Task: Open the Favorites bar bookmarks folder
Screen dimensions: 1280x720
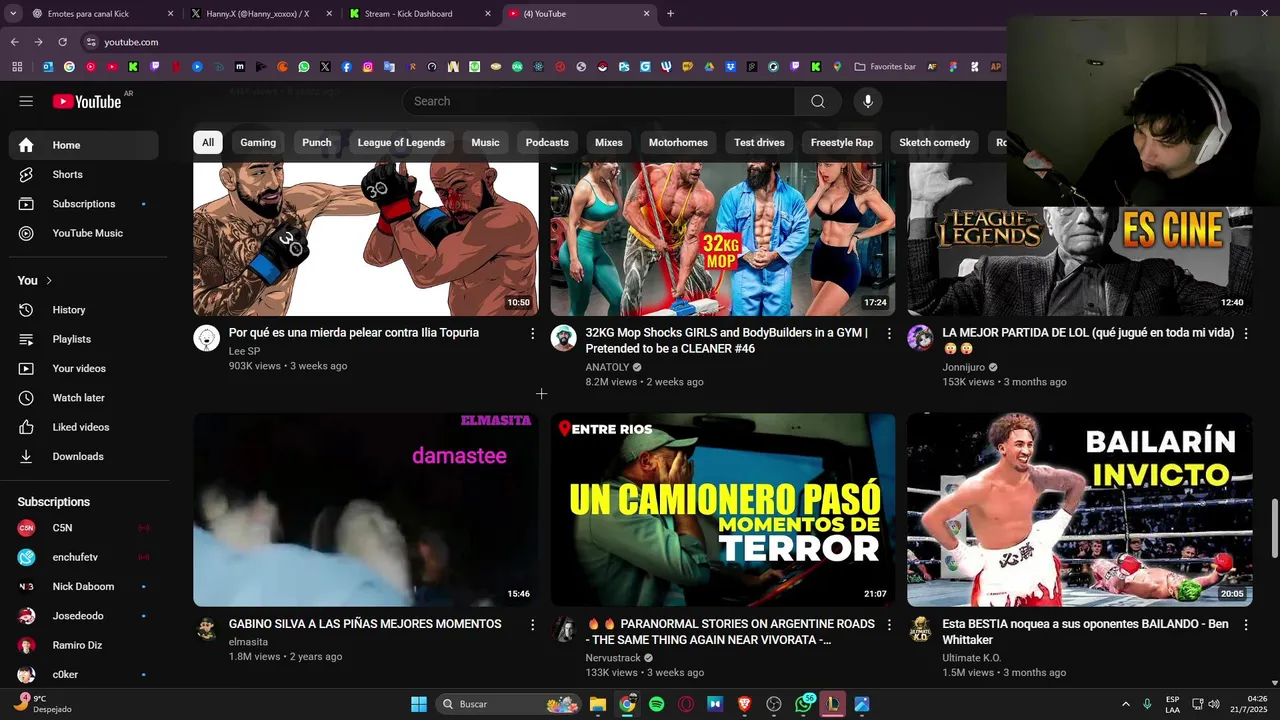Action: point(885,67)
